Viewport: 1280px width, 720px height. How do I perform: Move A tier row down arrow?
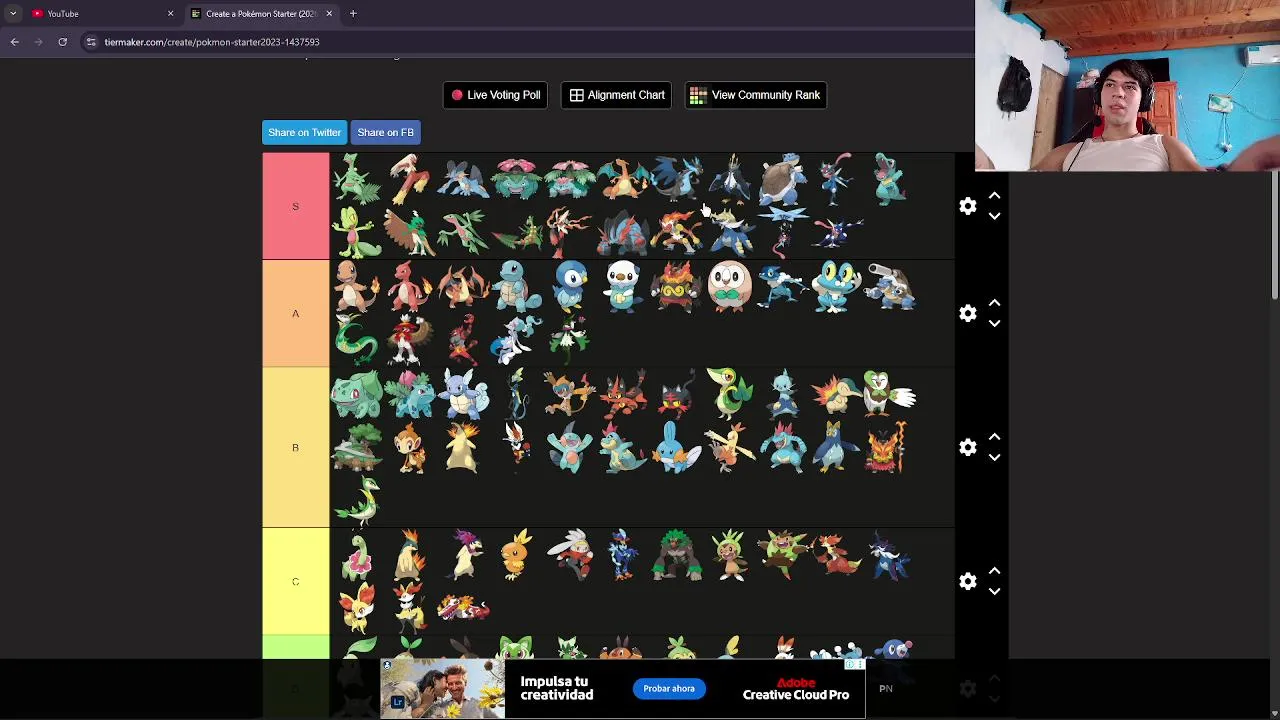pos(994,323)
